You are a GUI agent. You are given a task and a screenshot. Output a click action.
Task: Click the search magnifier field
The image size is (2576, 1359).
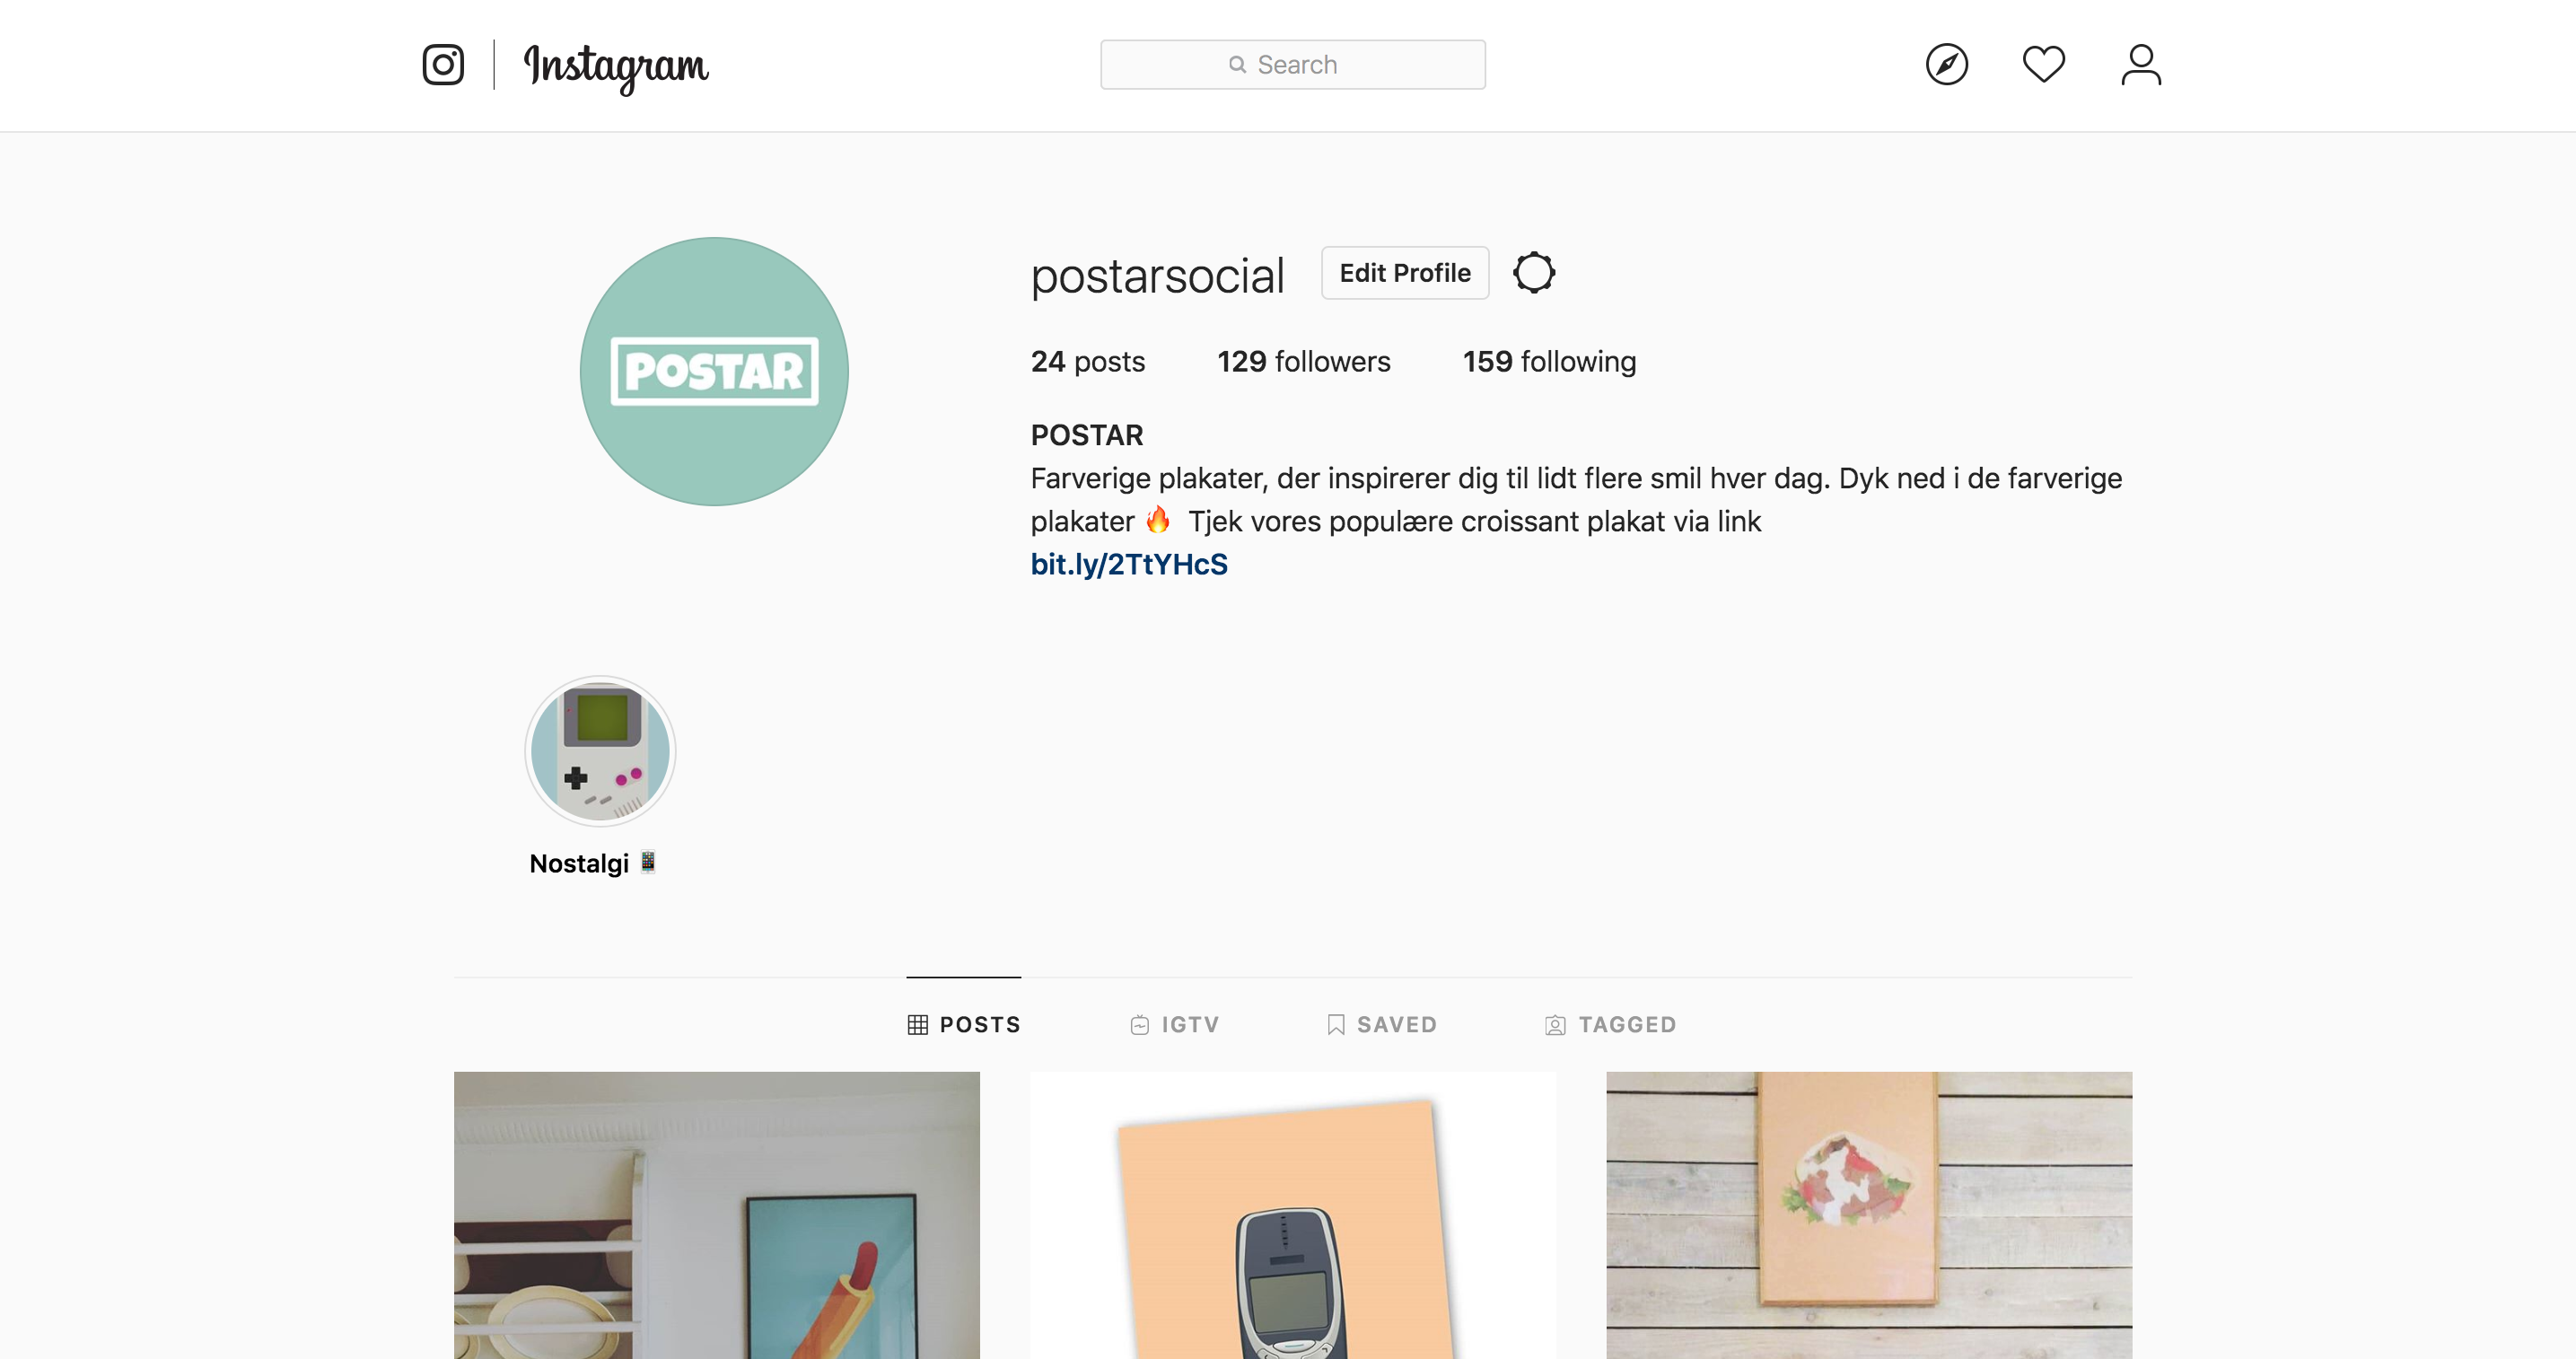[1292, 65]
